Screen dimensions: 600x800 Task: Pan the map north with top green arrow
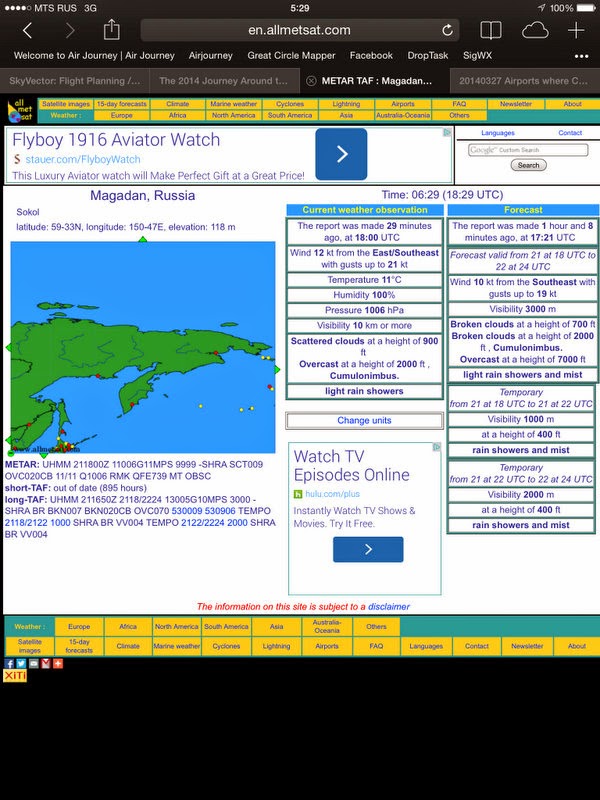pos(143,239)
